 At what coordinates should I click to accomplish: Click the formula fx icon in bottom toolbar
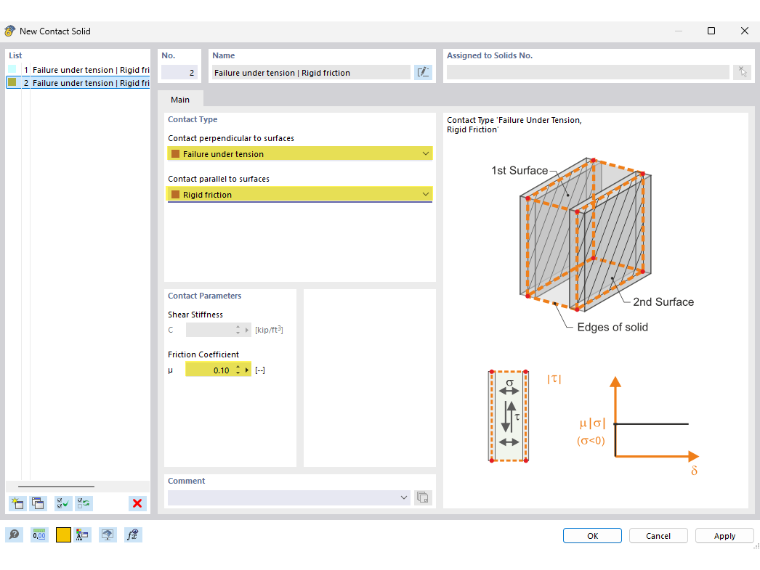132,535
